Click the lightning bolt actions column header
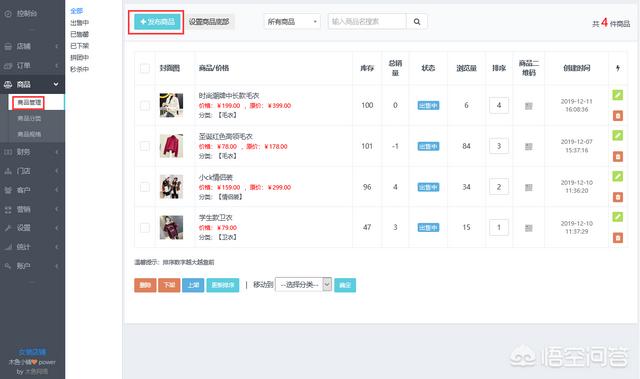Viewport: 640px width, 379px height. [618, 68]
